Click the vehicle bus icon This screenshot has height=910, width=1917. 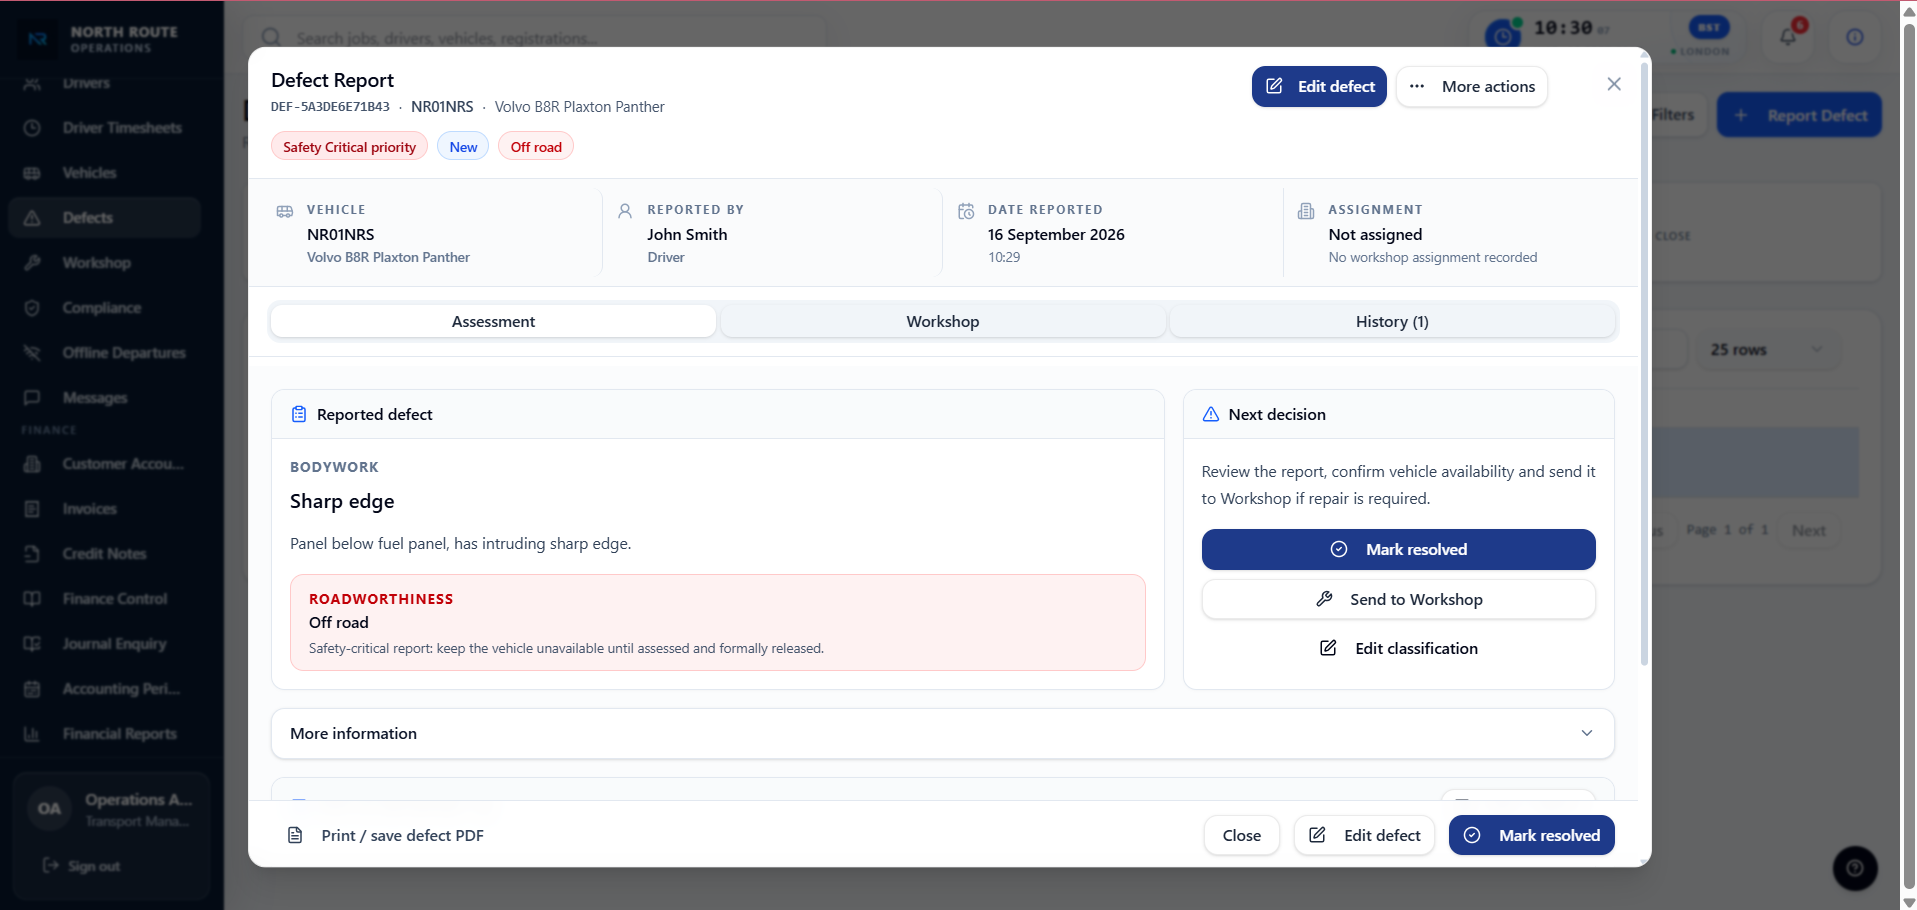(x=285, y=211)
